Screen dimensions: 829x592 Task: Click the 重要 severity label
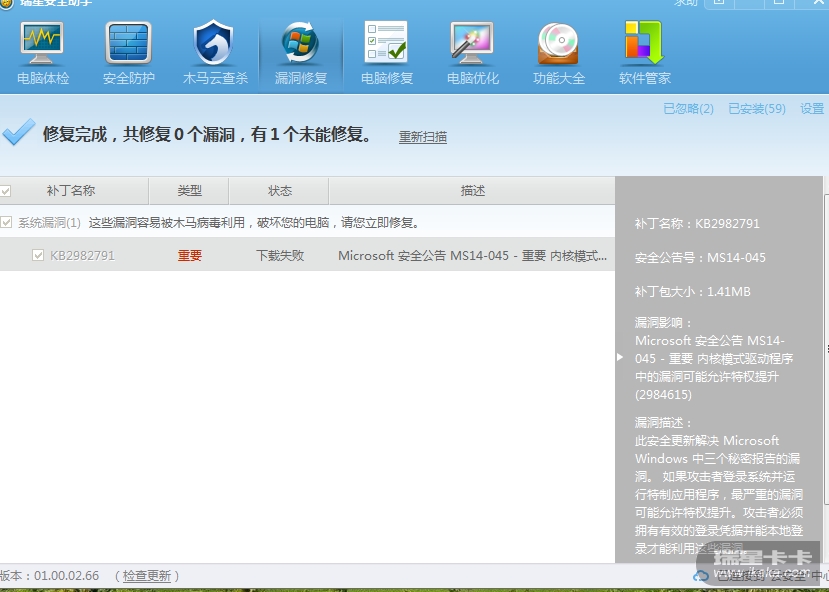coord(189,256)
